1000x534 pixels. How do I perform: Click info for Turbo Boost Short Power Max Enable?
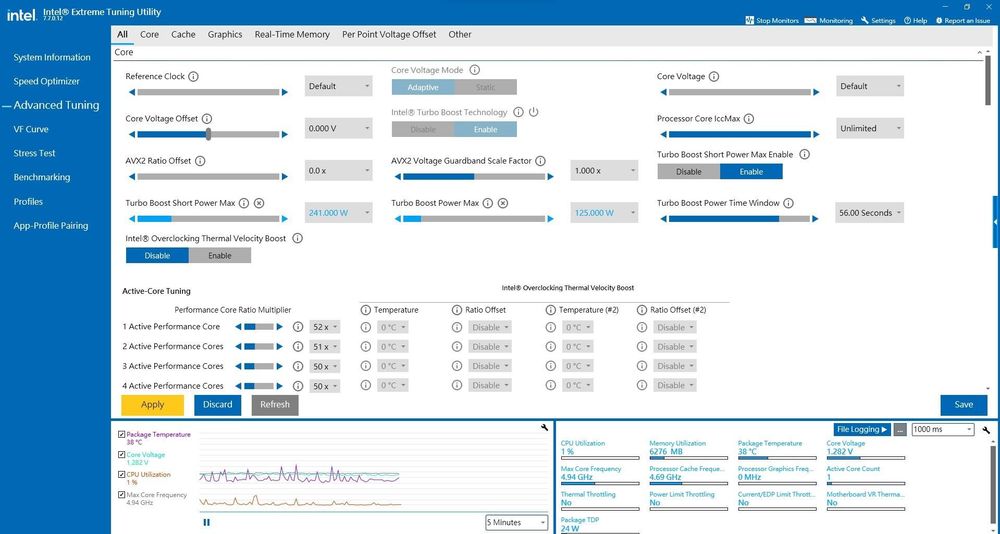(805, 154)
